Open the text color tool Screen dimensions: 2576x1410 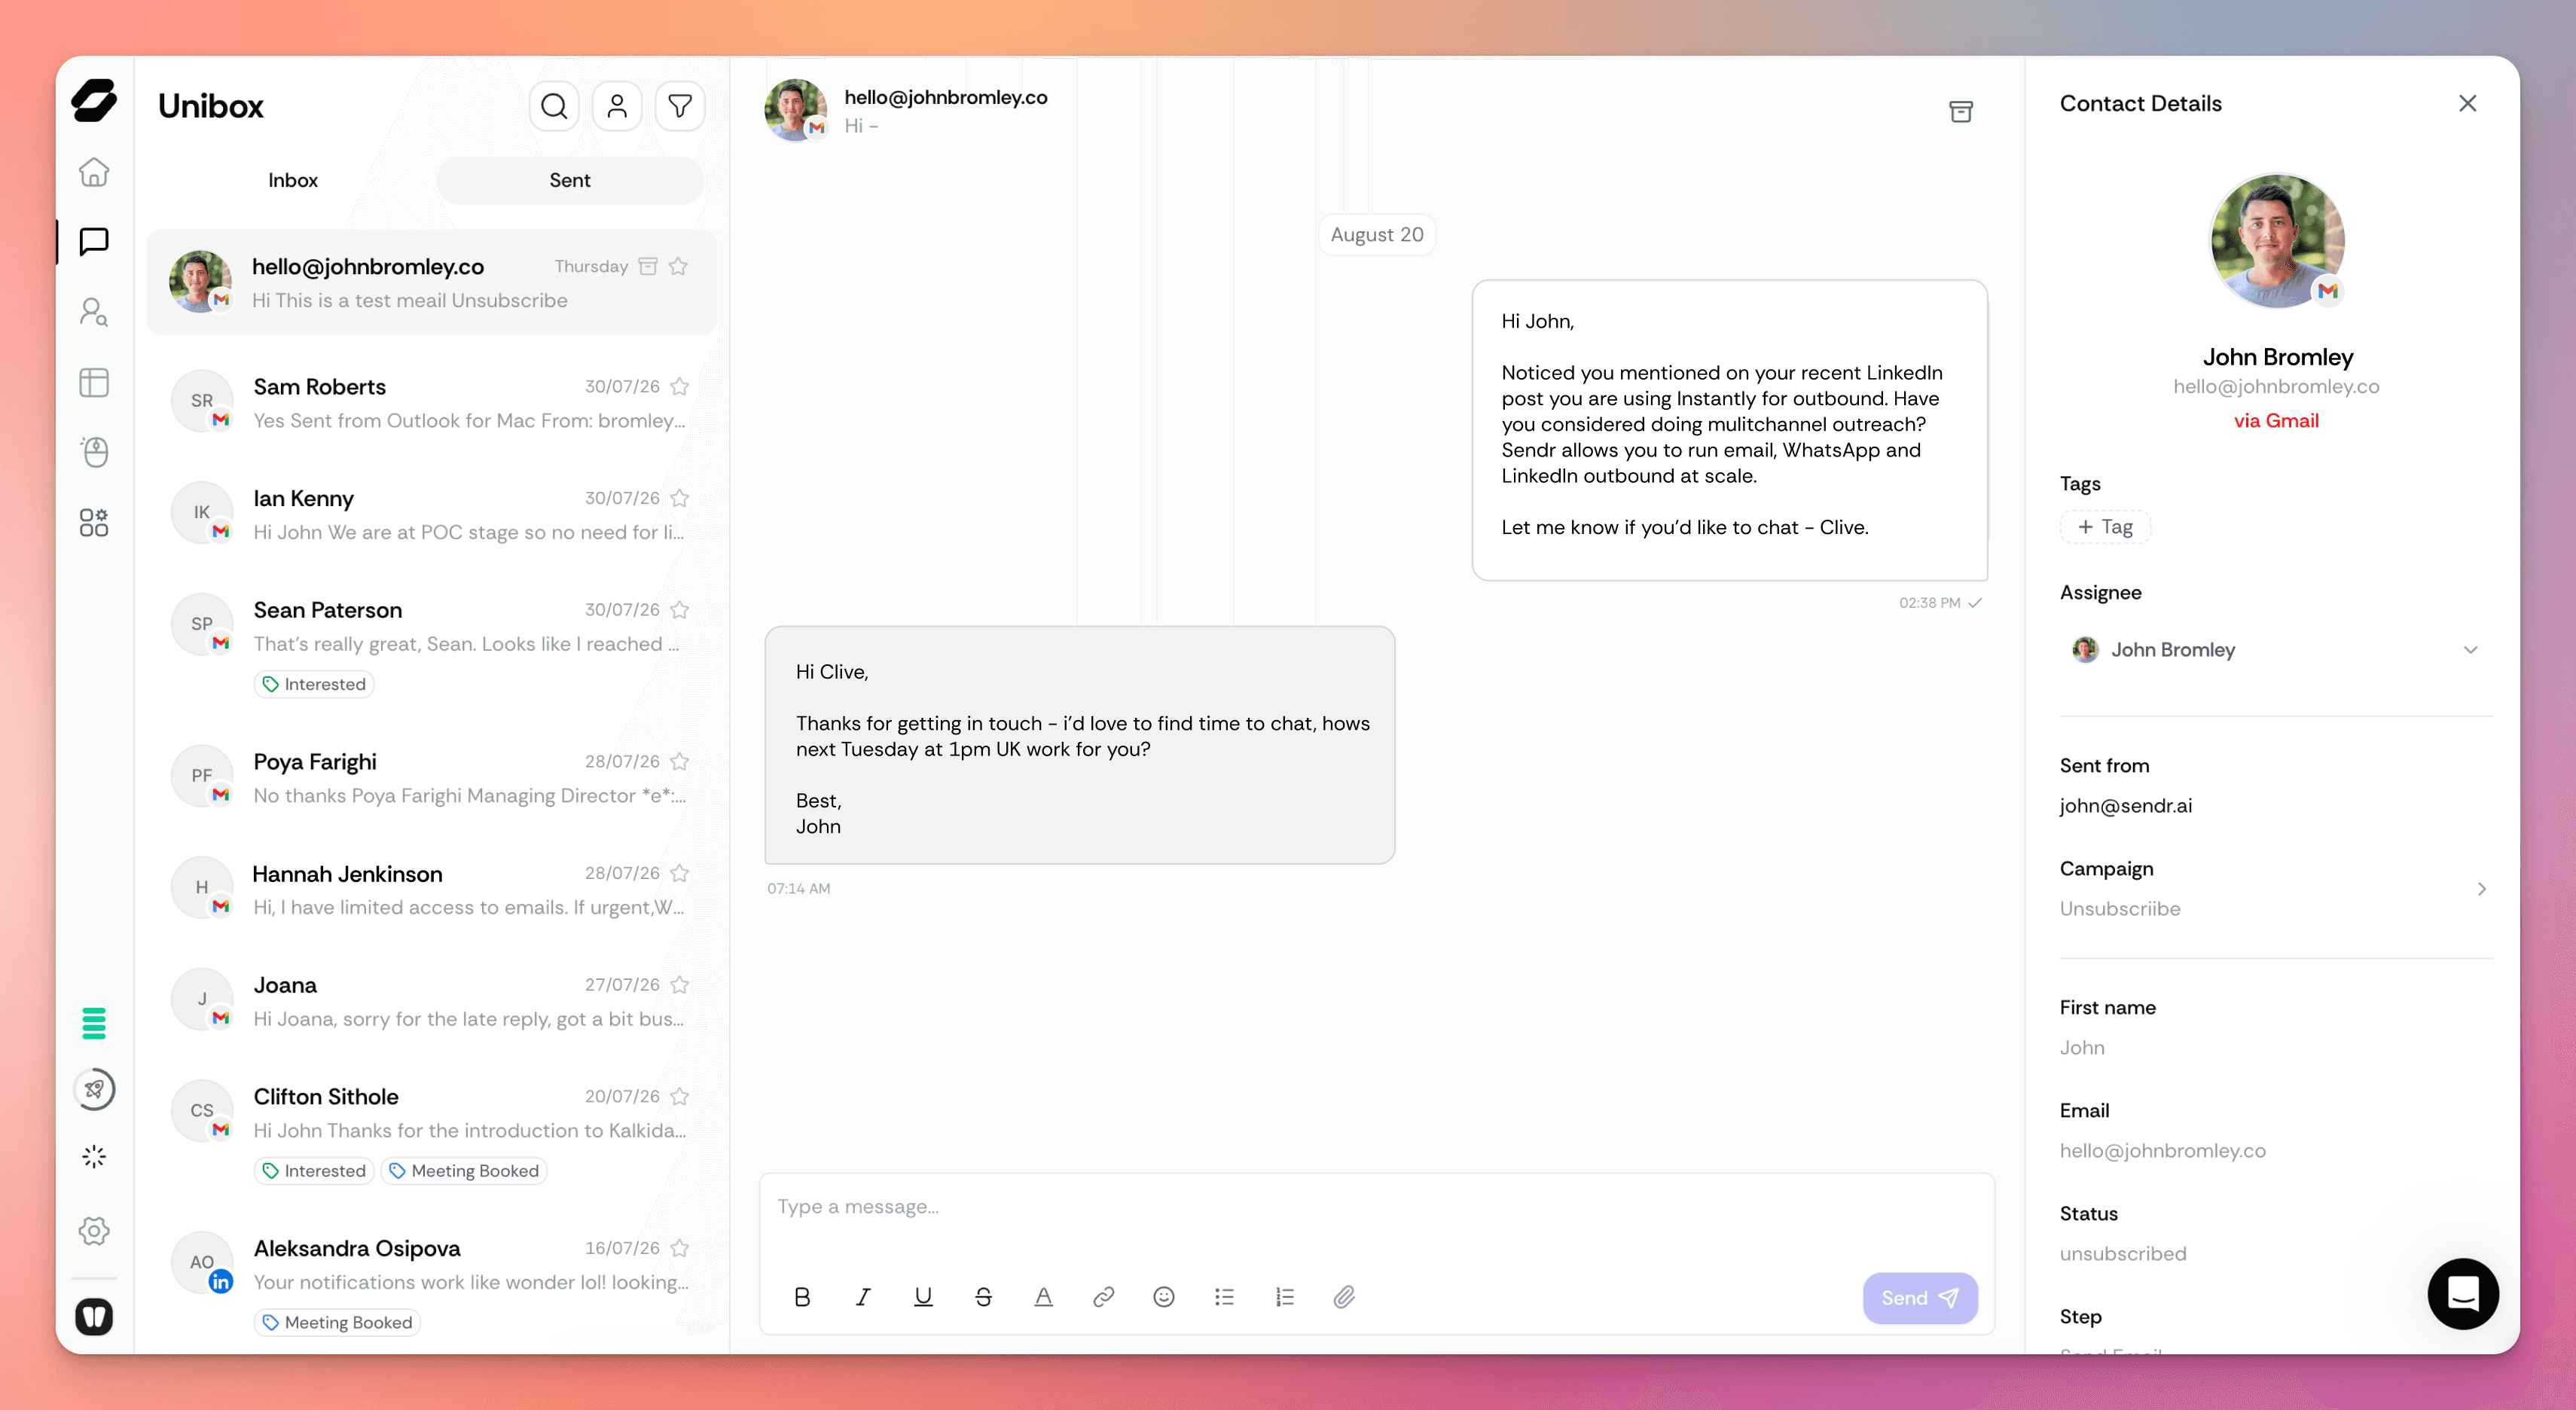[x=1043, y=1297]
